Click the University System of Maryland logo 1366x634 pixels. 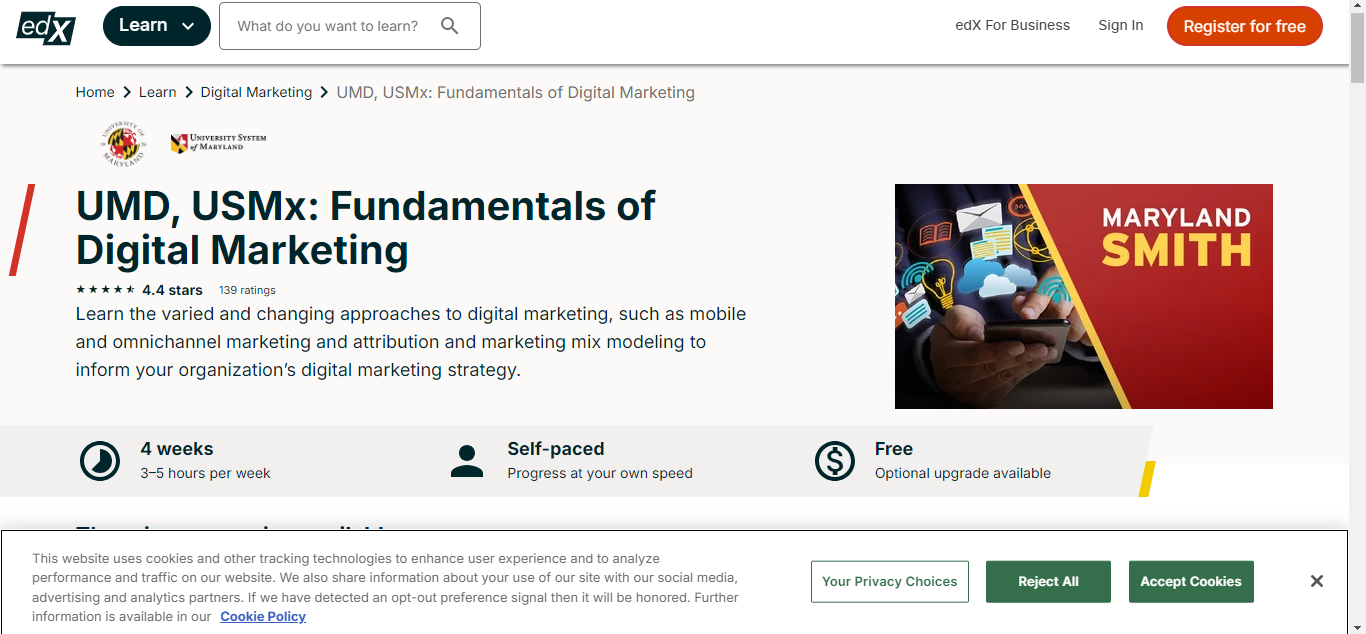coord(218,143)
